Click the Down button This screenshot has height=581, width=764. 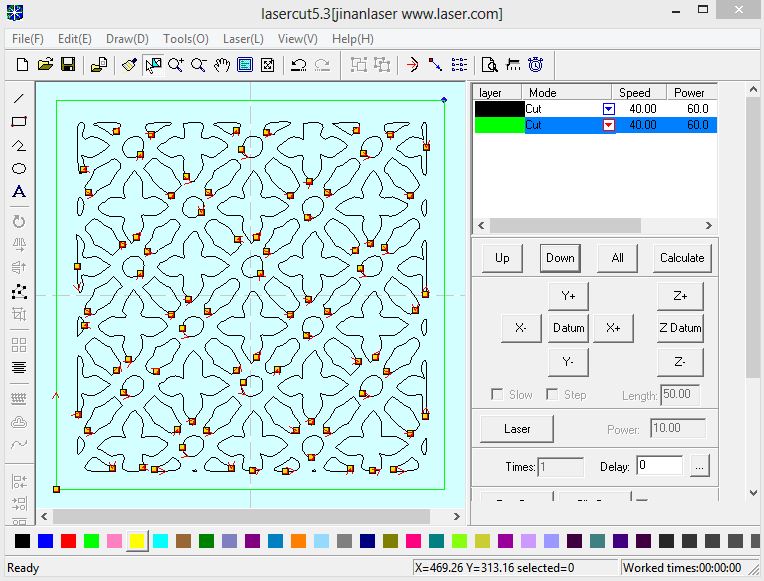point(560,258)
